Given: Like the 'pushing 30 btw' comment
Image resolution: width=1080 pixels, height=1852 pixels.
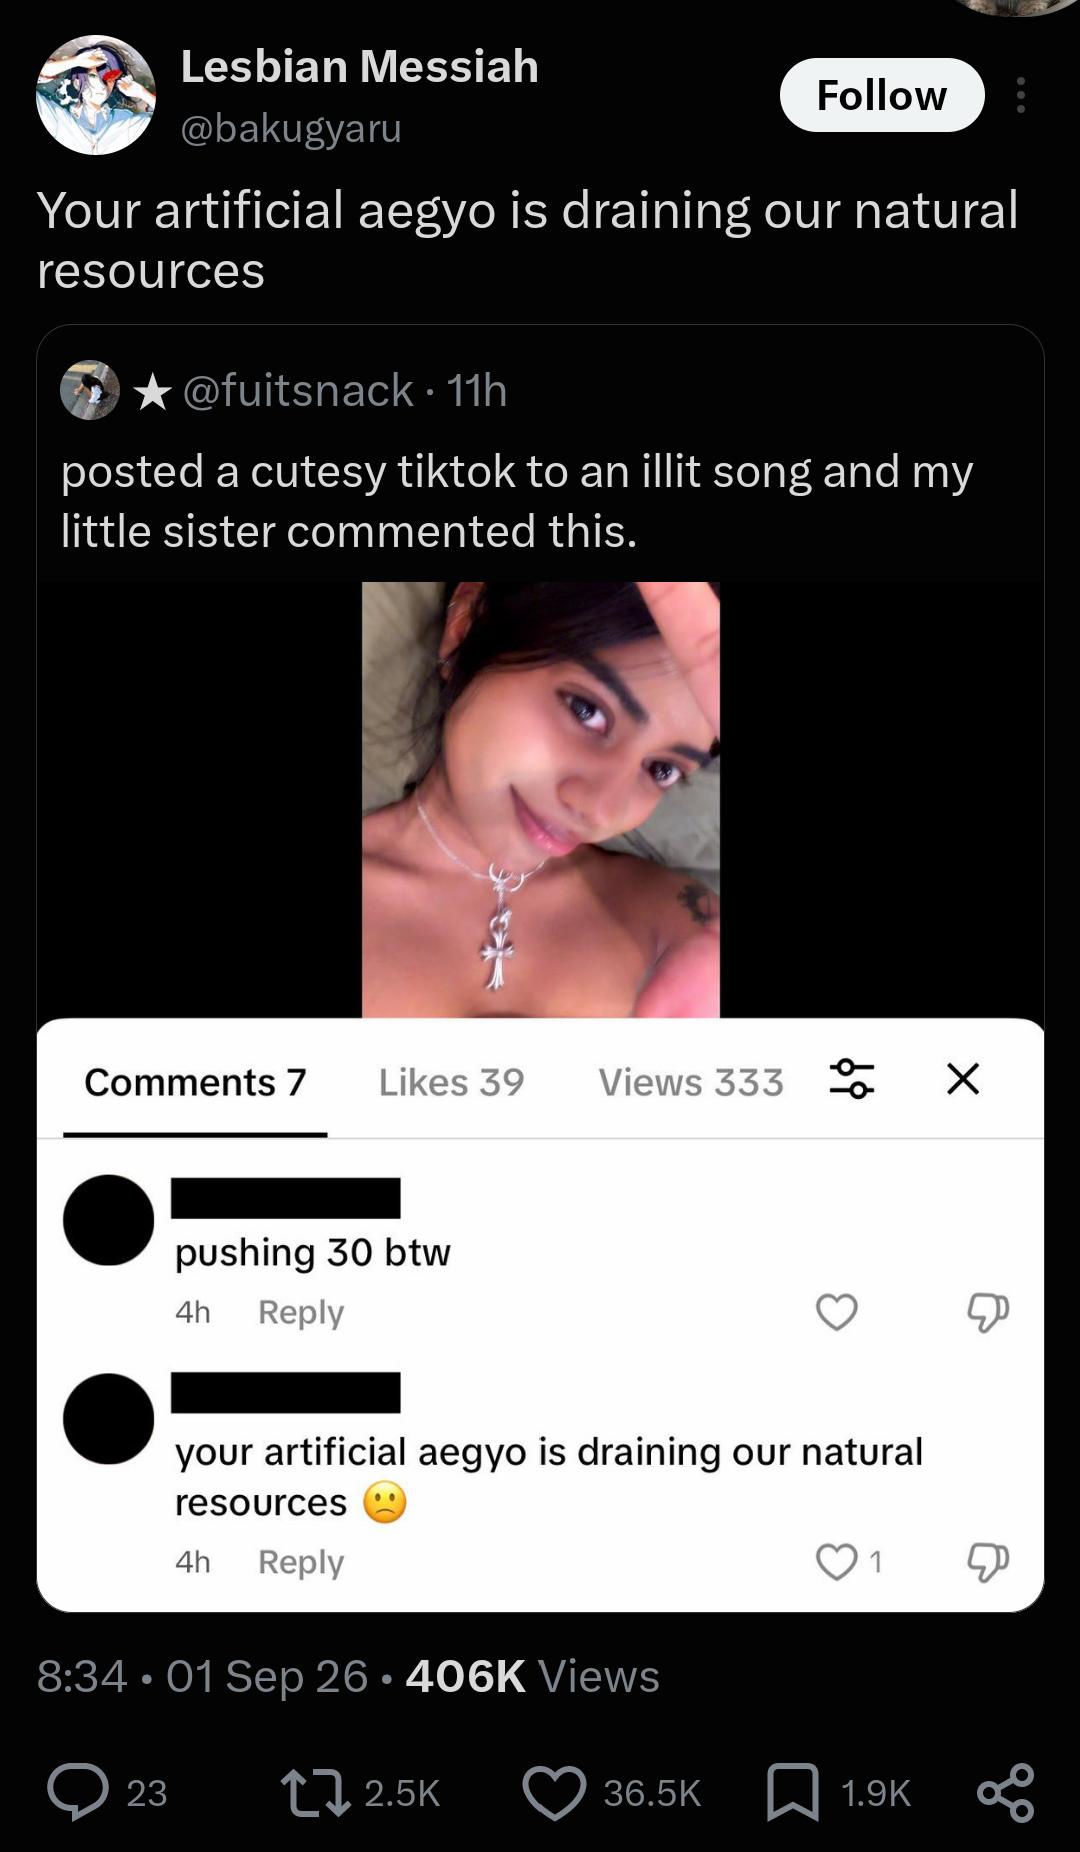Looking at the screenshot, I should click(837, 1311).
